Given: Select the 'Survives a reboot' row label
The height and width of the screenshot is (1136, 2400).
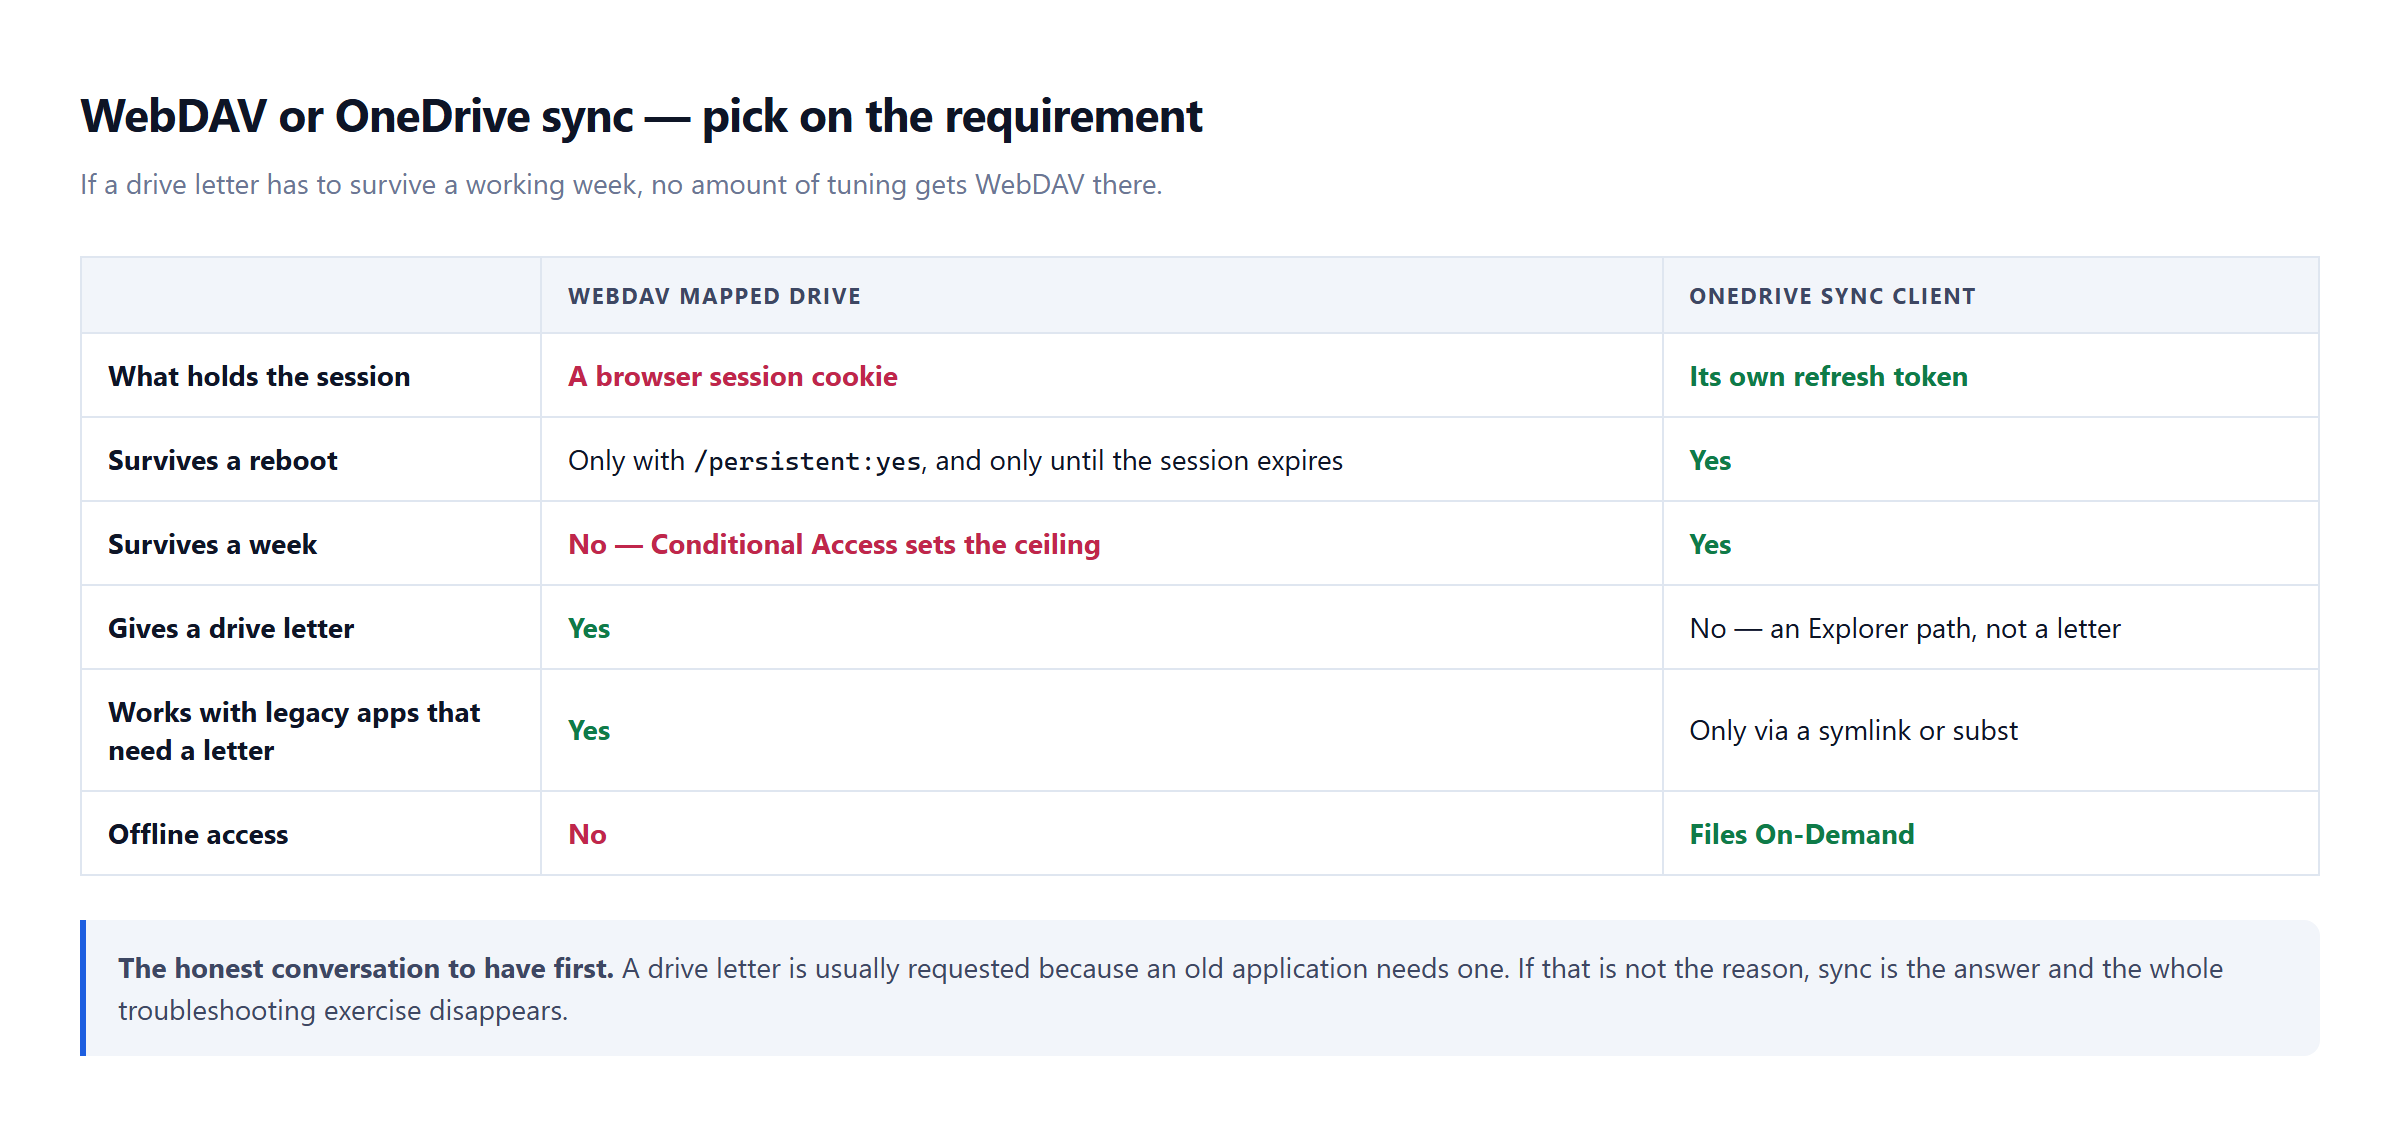Looking at the screenshot, I should click(222, 460).
